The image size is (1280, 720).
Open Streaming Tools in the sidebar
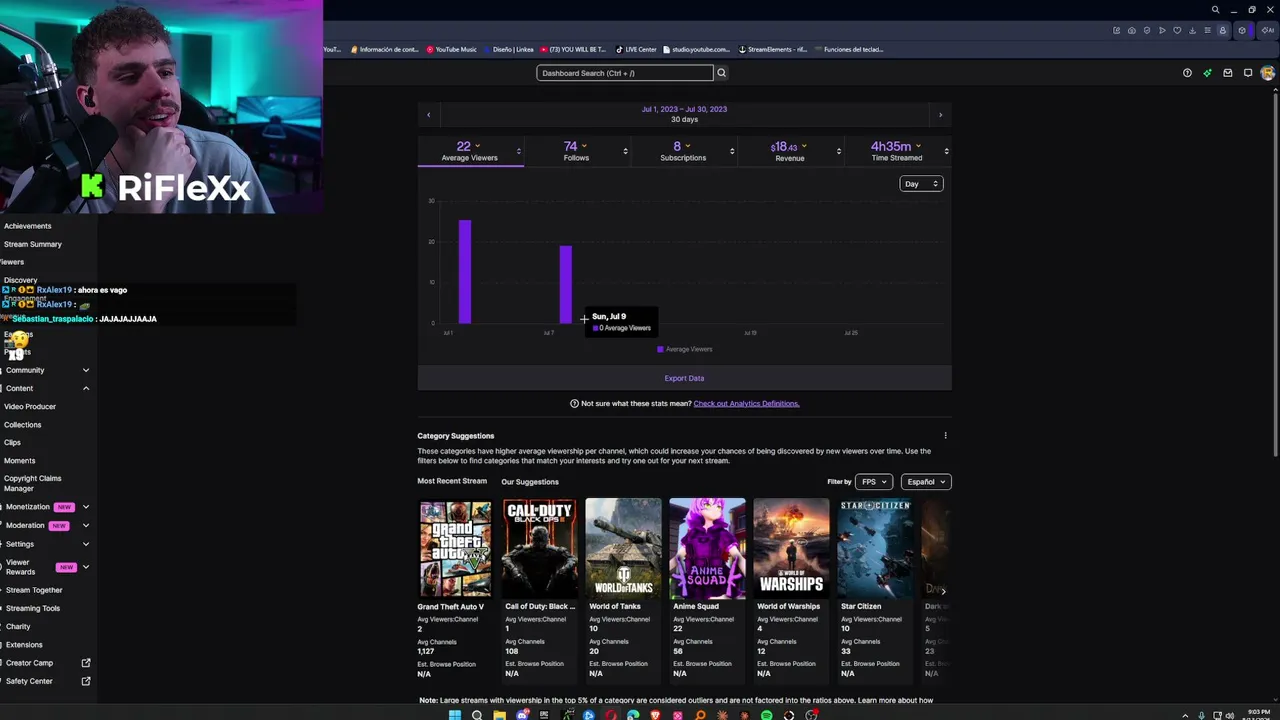click(33, 608)
